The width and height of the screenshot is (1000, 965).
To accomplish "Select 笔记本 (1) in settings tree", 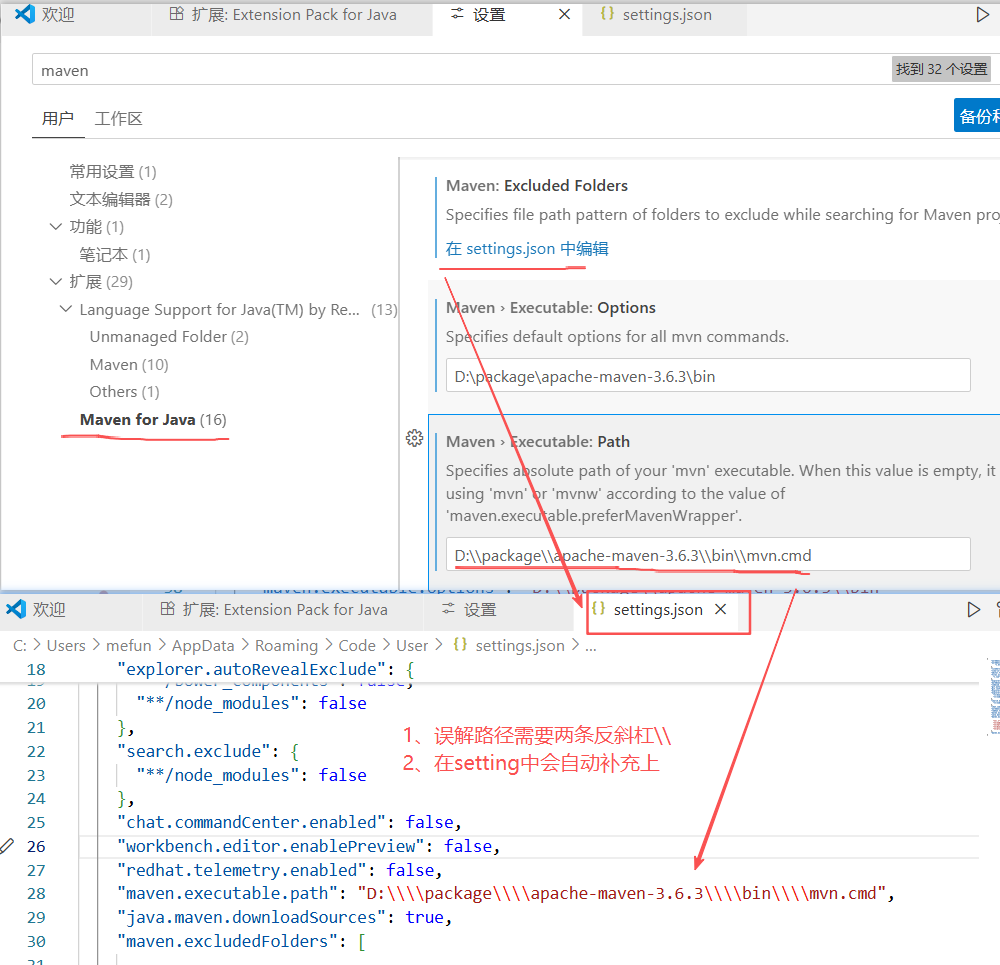I will coord(115,255).
